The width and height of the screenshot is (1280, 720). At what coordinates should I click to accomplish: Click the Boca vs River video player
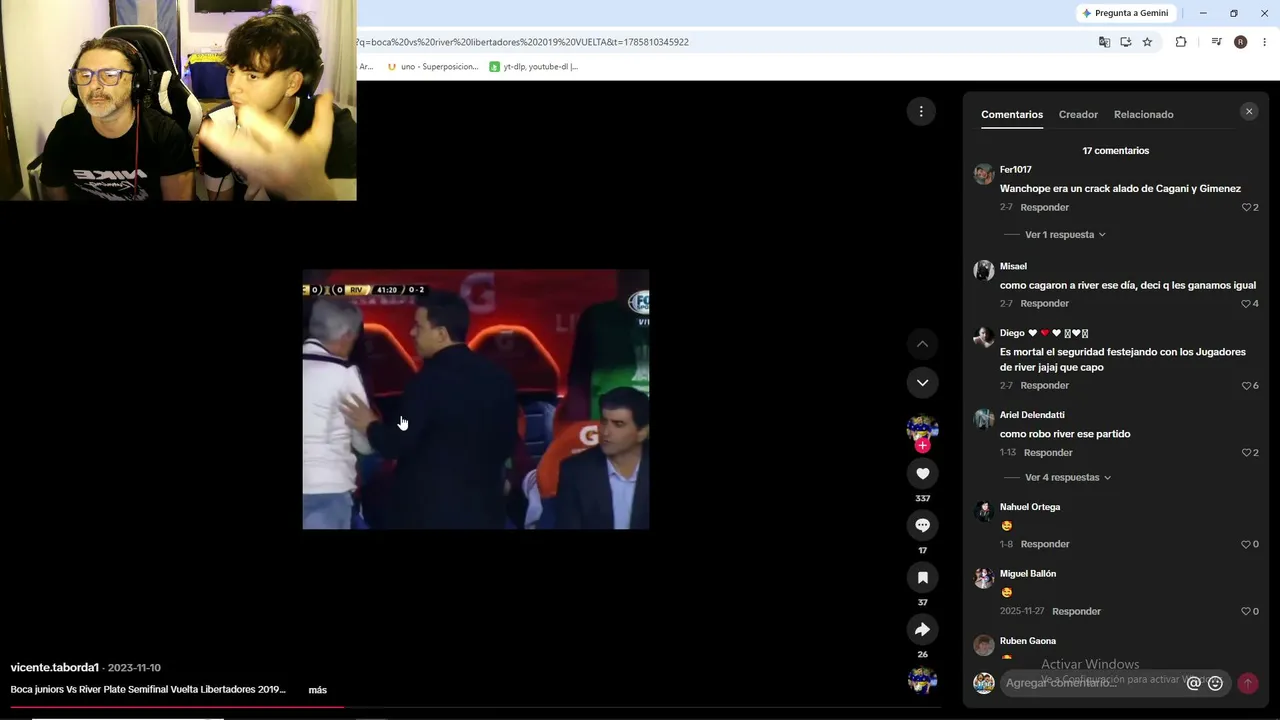[476, 399]
